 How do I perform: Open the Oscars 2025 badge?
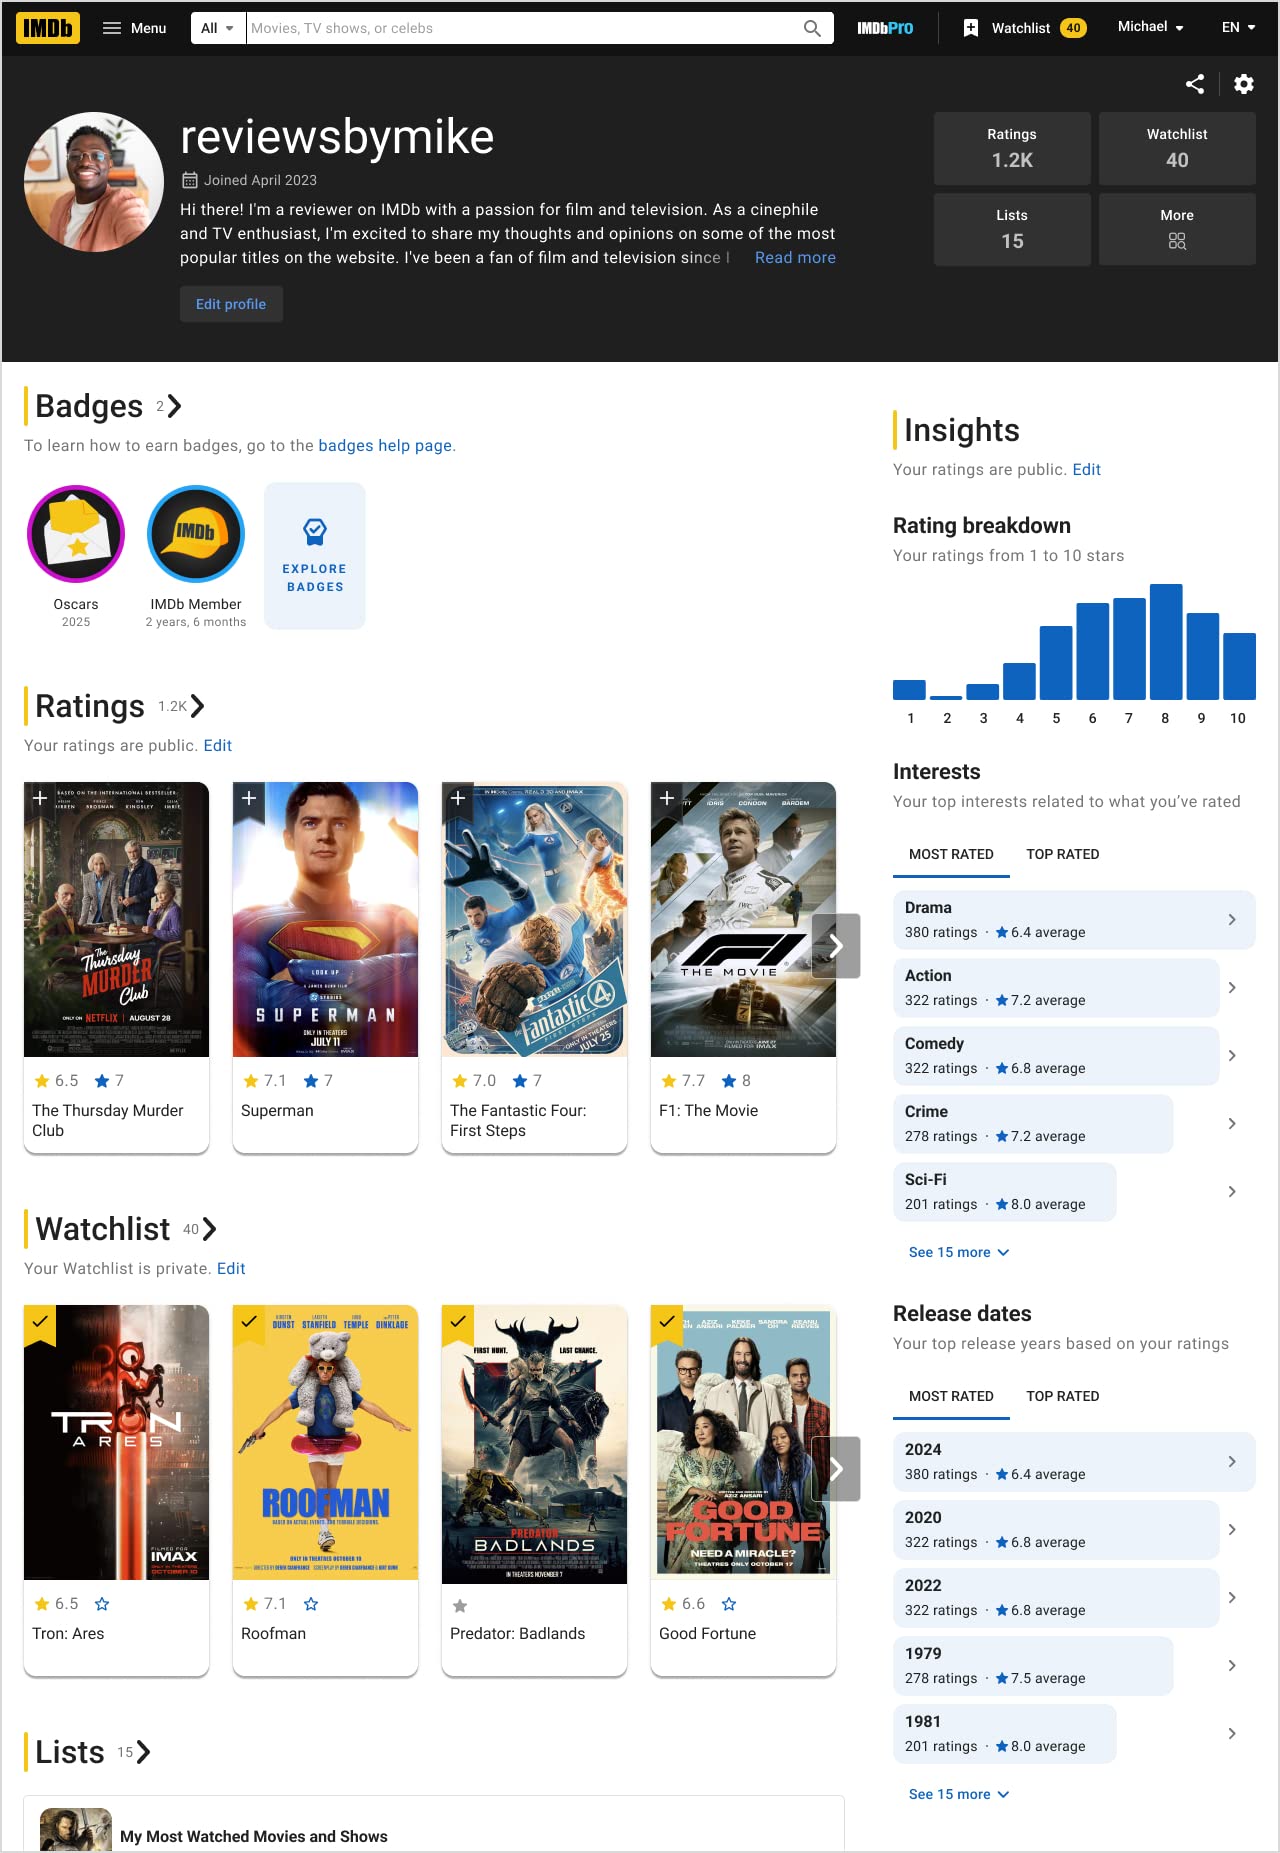pyautogui.click(x=76, y=534)
